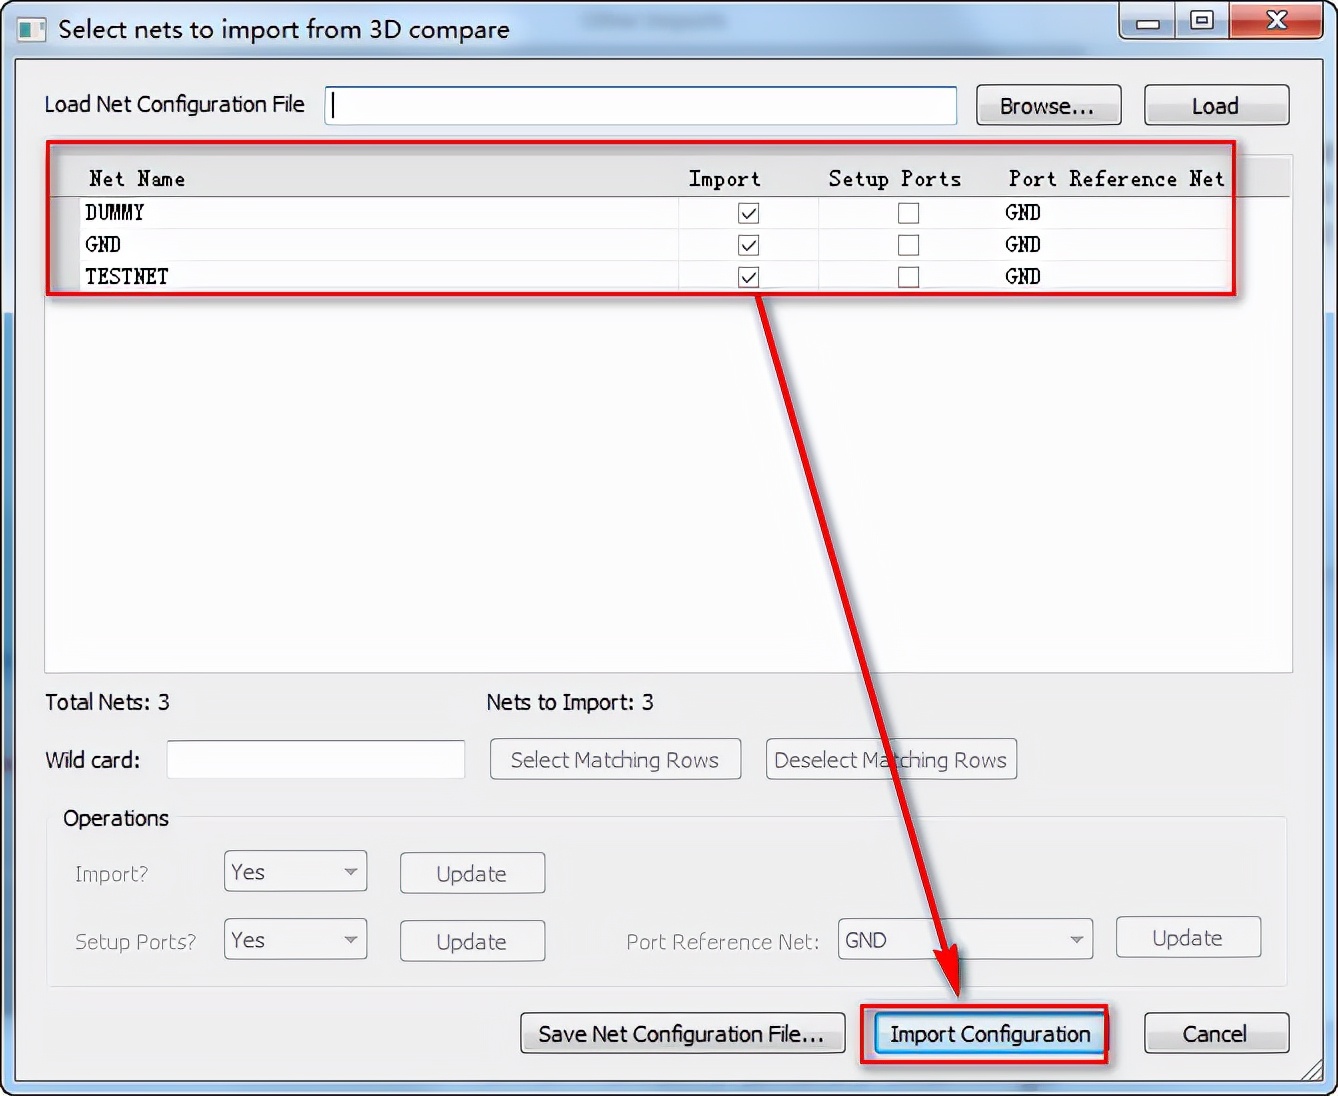Sort by the Net Name column header
1338x1096 pixels.
tap(137, 179)
